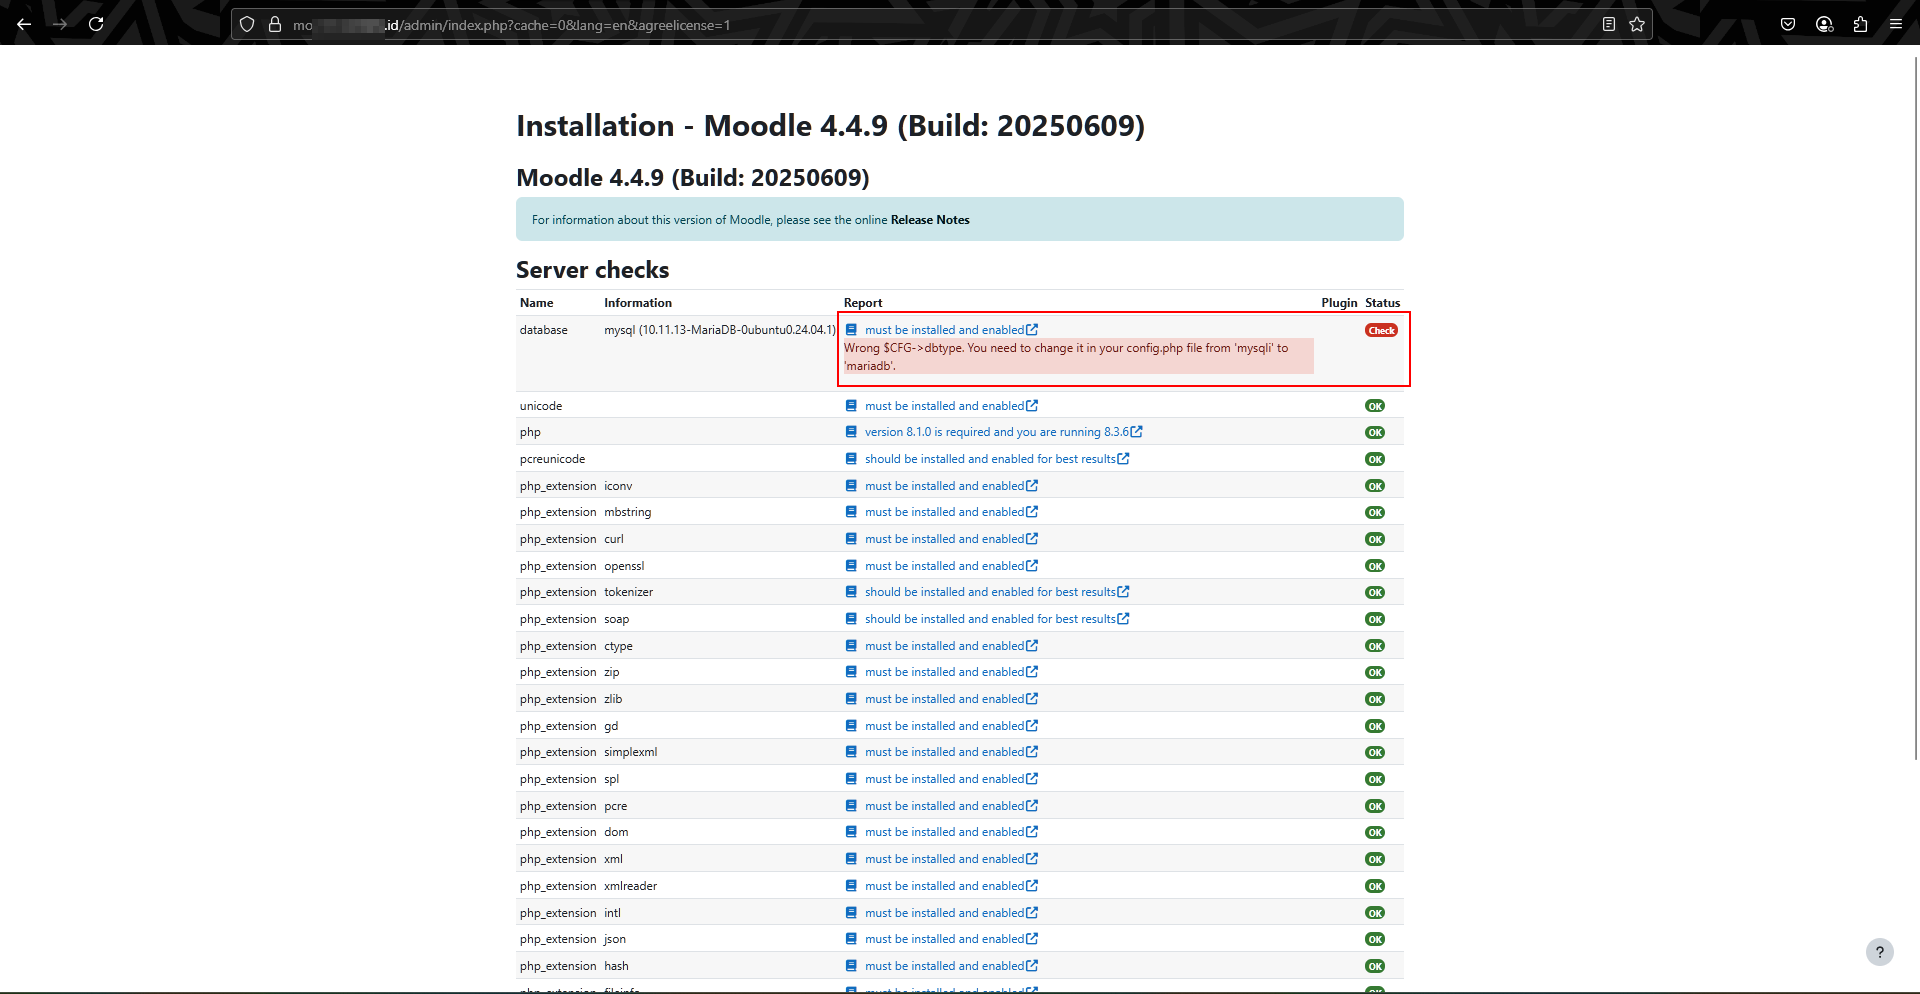1920x994 pixels.
Task: Open the Firefox account profile icon
Action: (x=1824, y=24)
